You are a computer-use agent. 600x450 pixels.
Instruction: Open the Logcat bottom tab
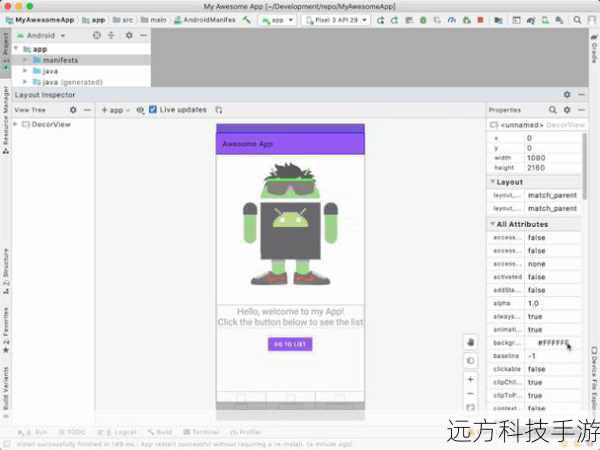point(117,432)
